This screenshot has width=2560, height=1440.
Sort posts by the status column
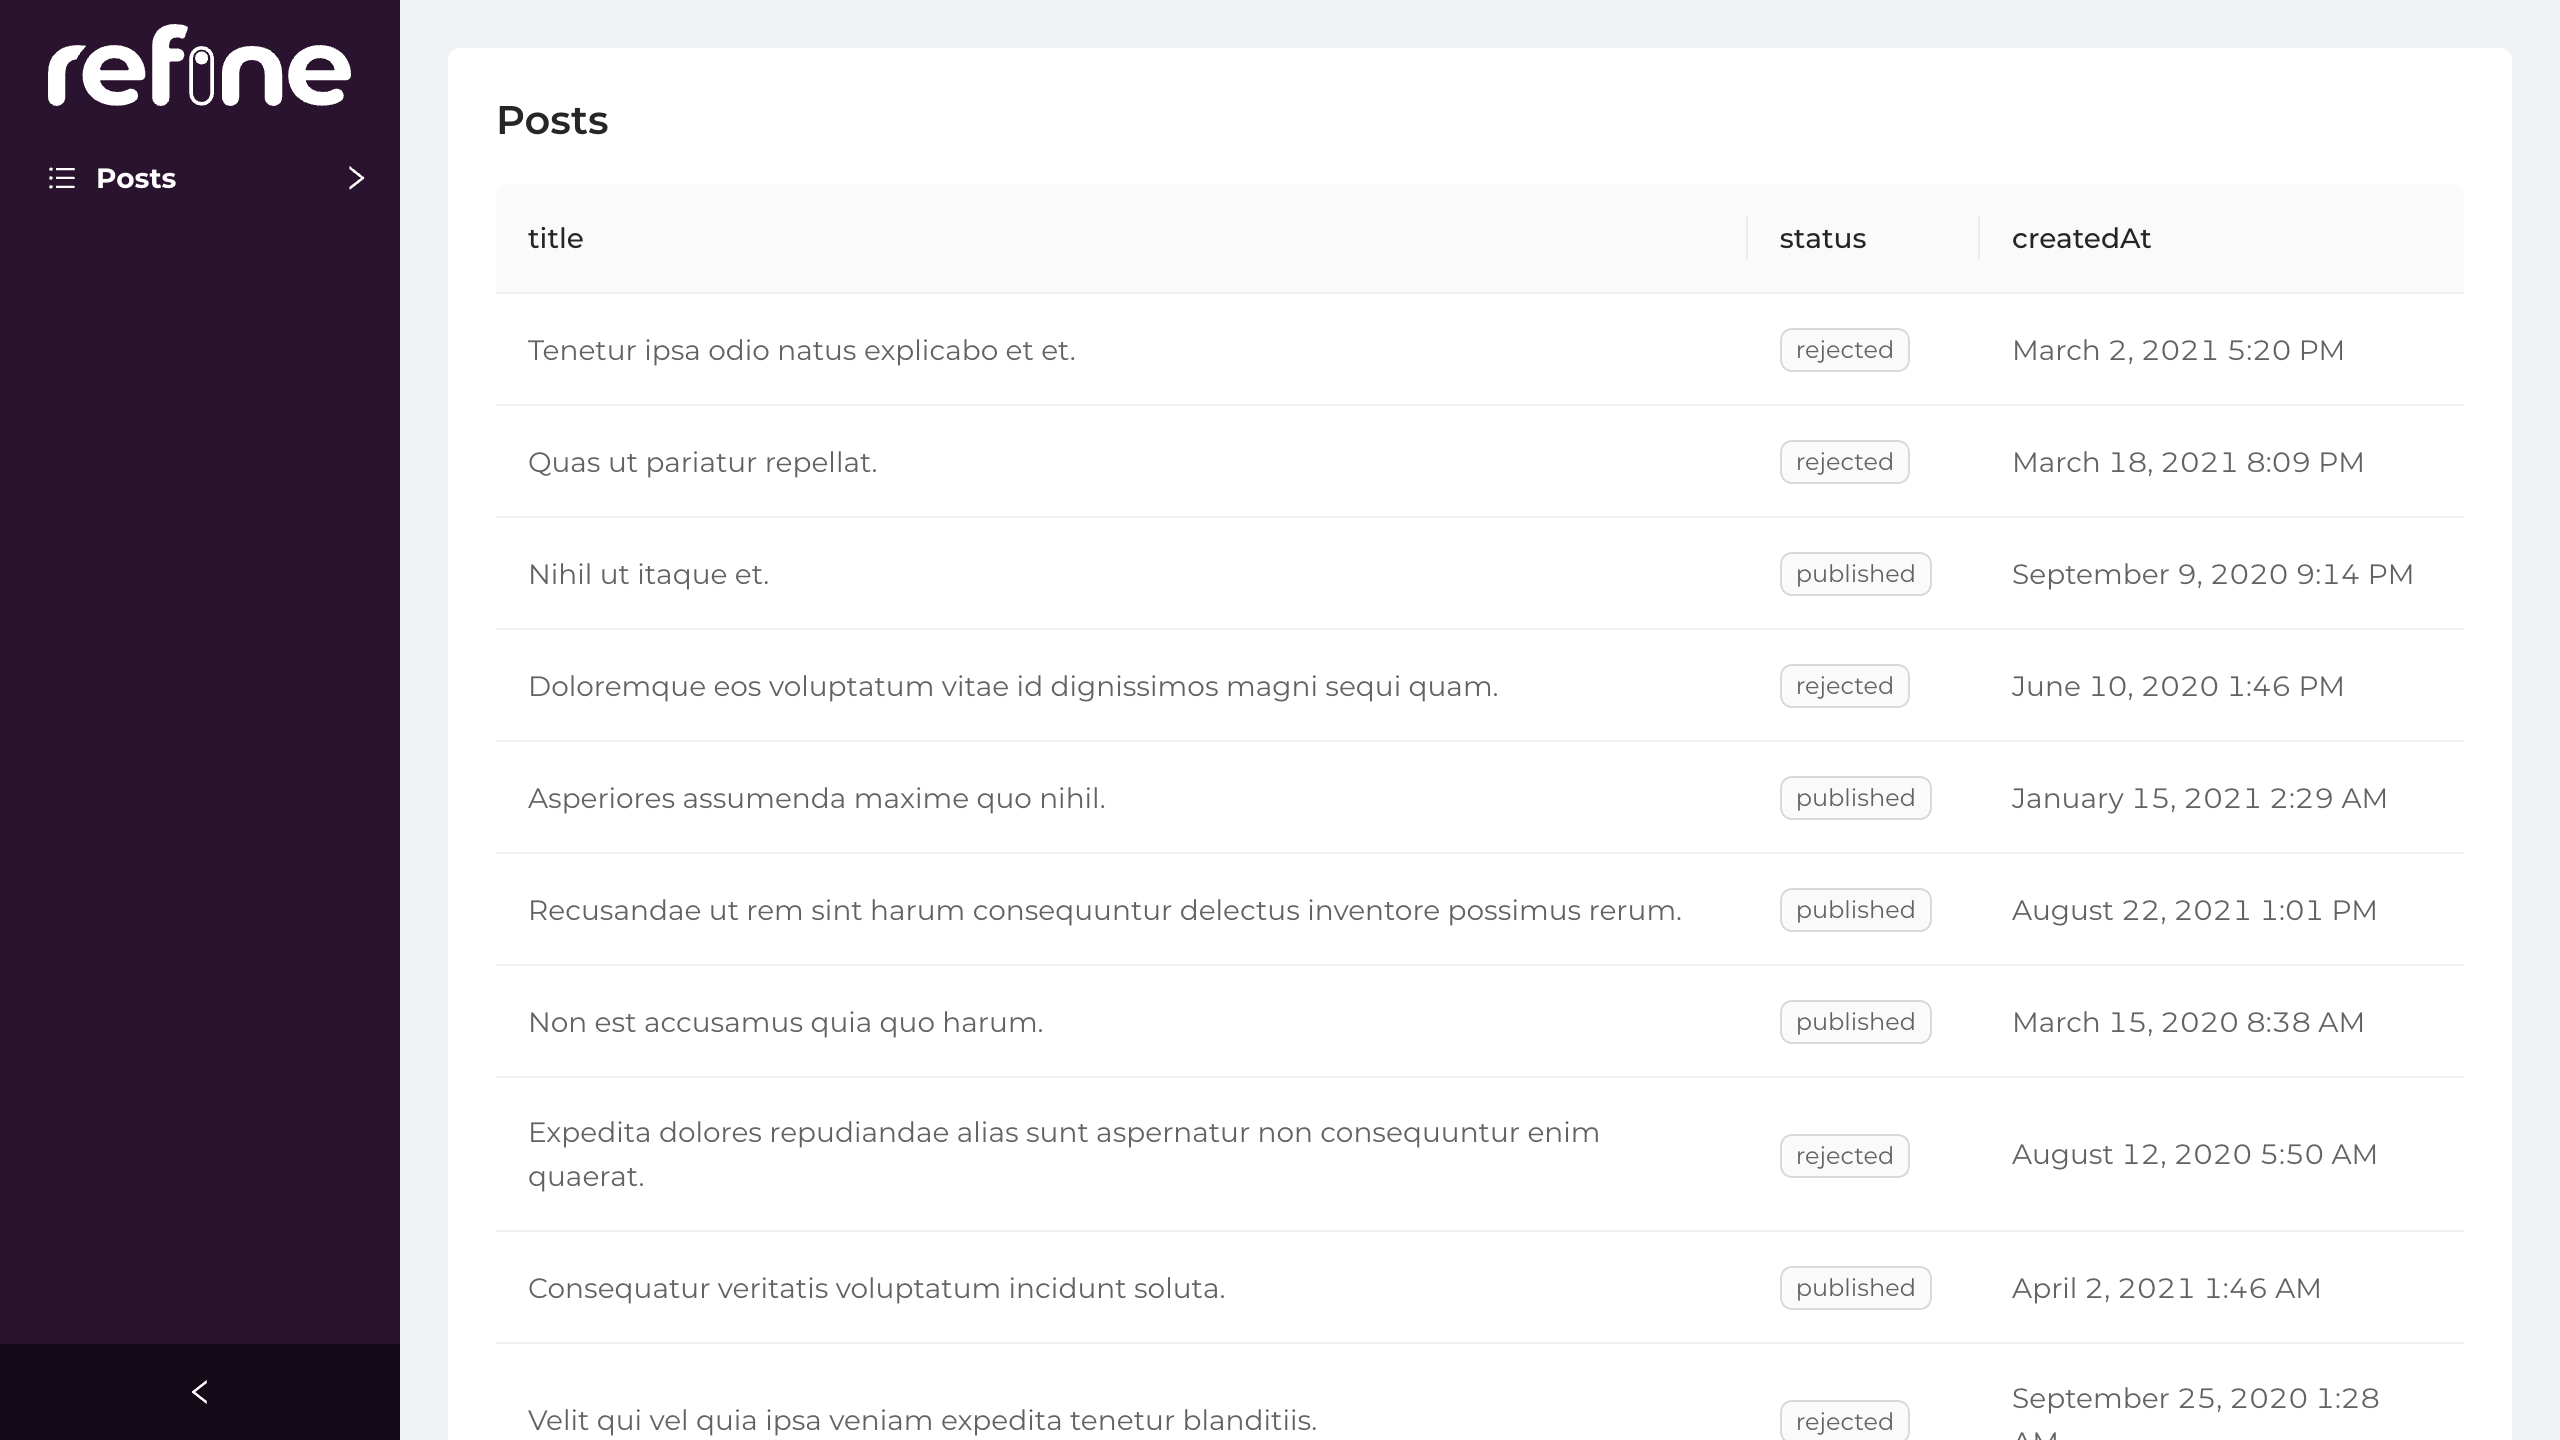pyautogui.click(x=1821, y=238)
